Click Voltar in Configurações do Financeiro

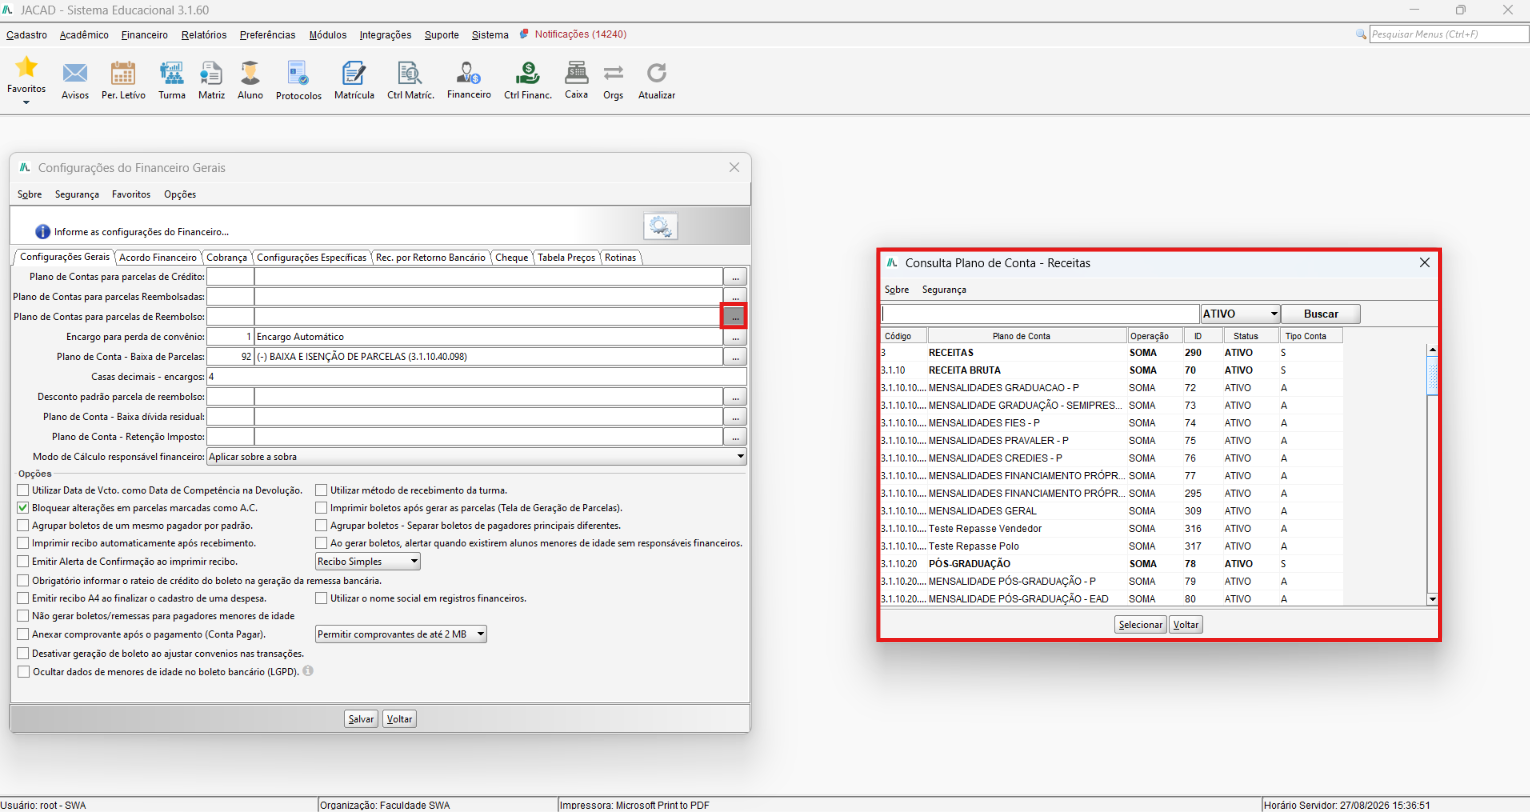point(399,719)
